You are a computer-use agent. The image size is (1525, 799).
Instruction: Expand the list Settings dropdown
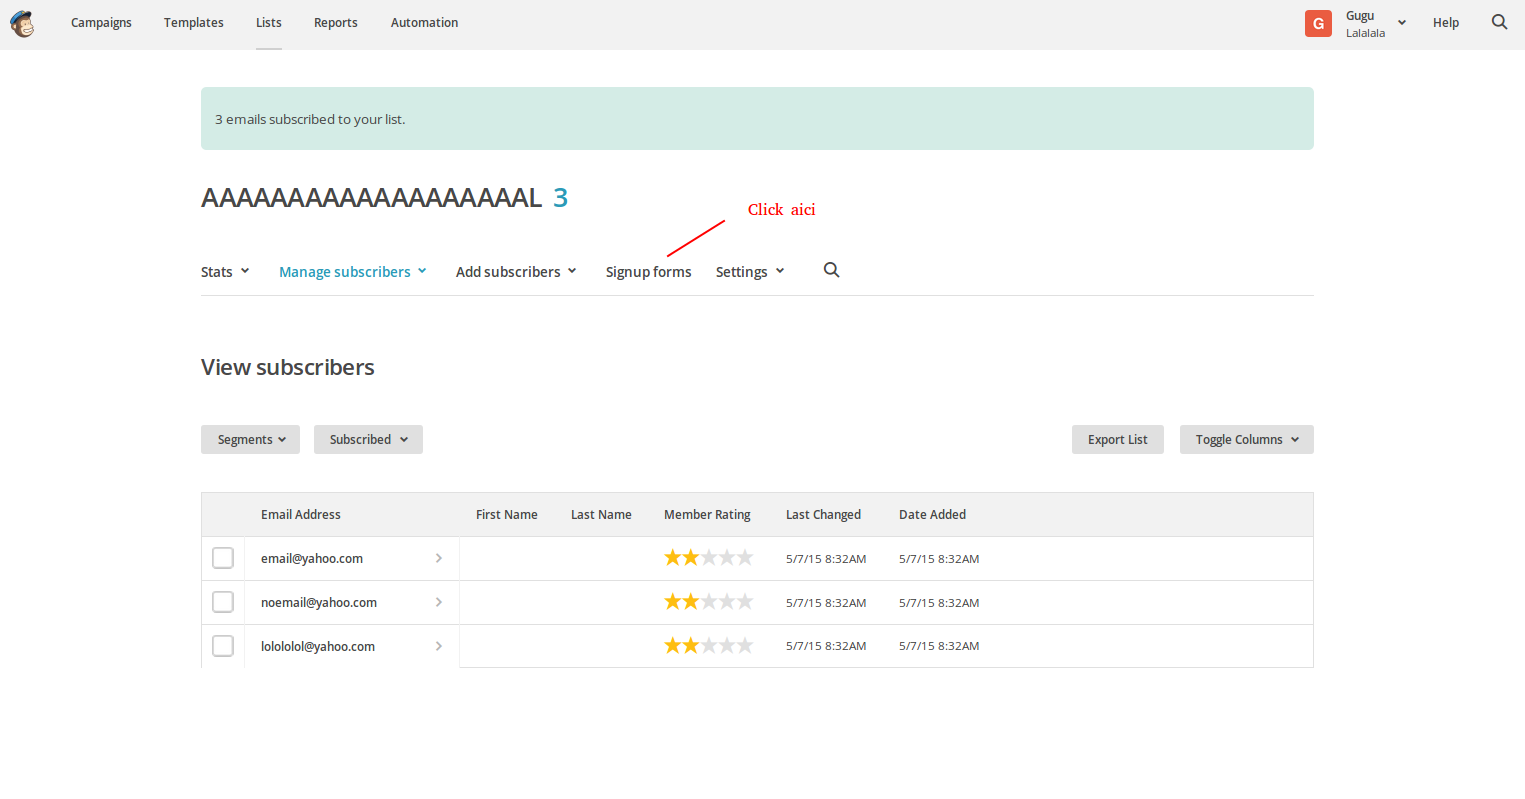[750, 272]
